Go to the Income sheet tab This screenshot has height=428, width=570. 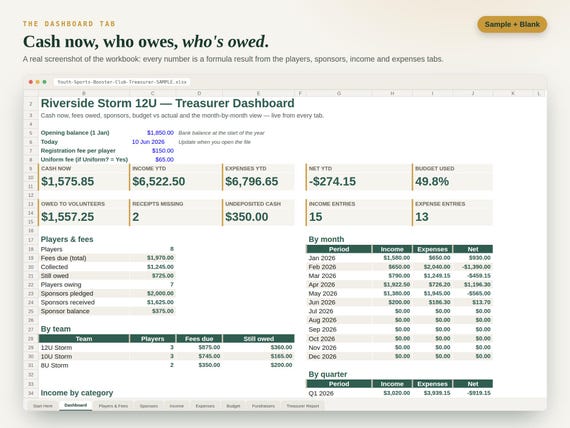tap(177, 406)
